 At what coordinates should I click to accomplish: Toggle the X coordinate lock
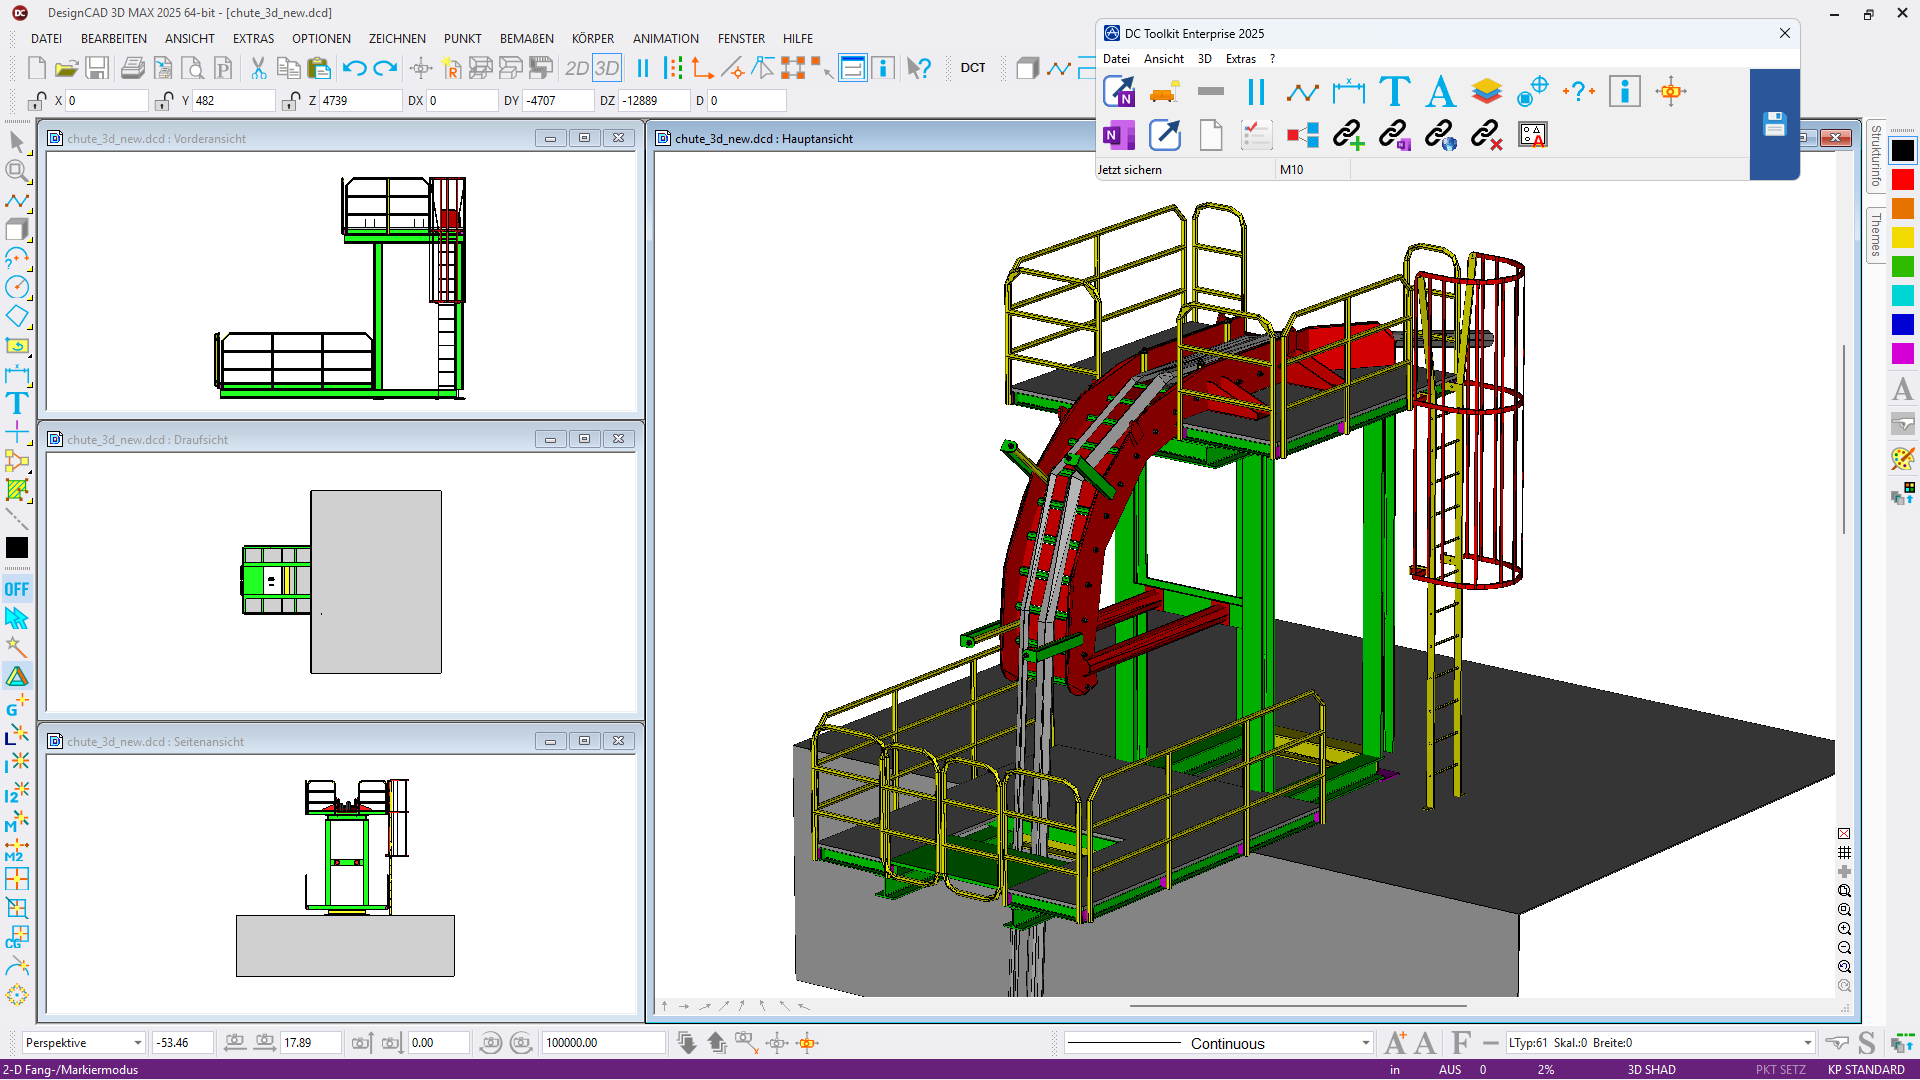37,101
